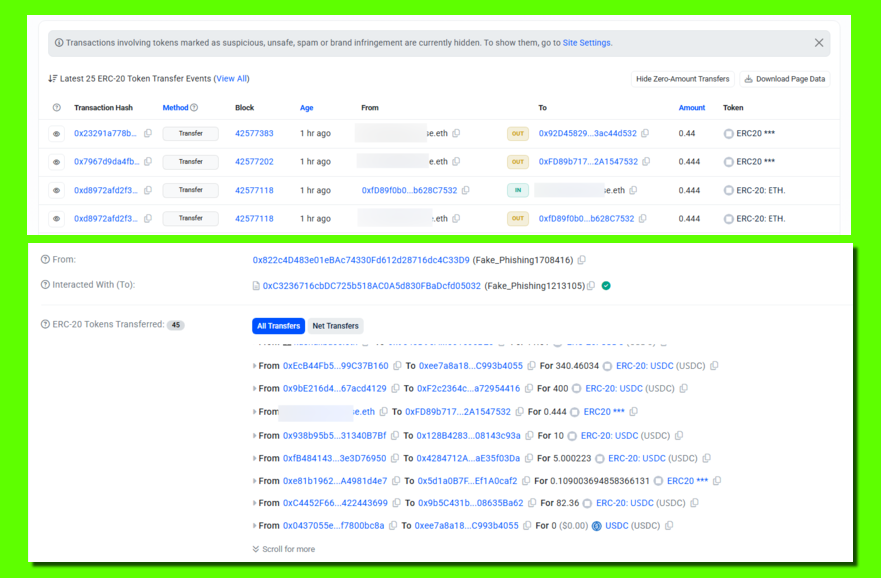This screenshot has height=578, width=881.
Task: Sort by Method column header
Action: click(175, 108)
